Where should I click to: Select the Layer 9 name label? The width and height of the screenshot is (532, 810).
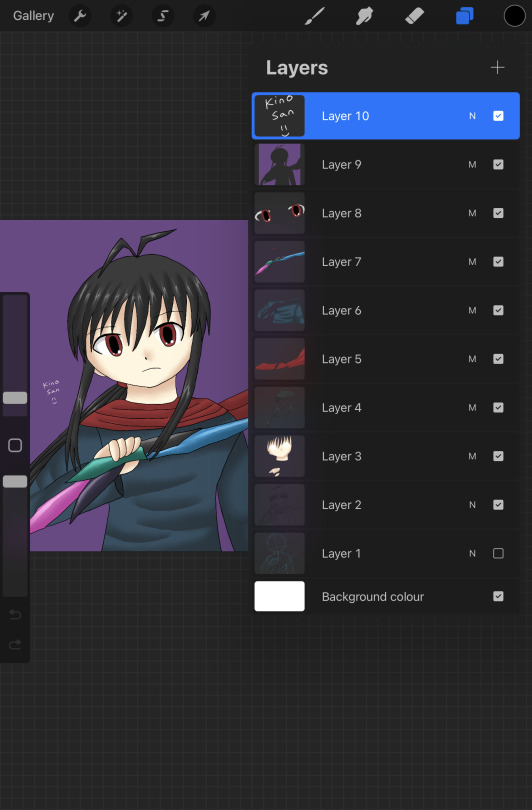coord(341,165)
